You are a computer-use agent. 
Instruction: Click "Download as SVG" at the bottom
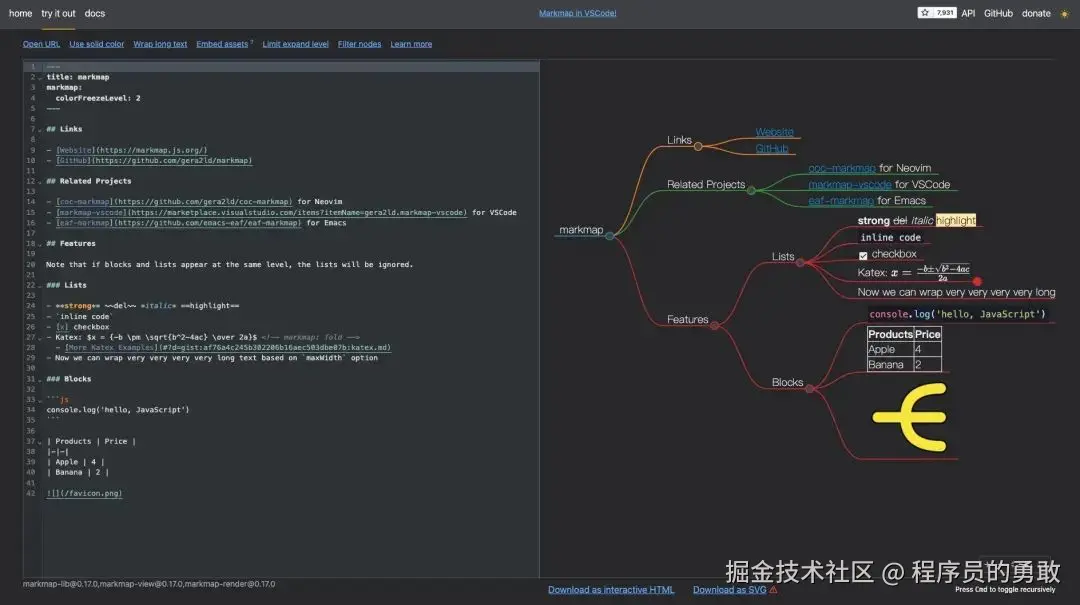point(729,589)
